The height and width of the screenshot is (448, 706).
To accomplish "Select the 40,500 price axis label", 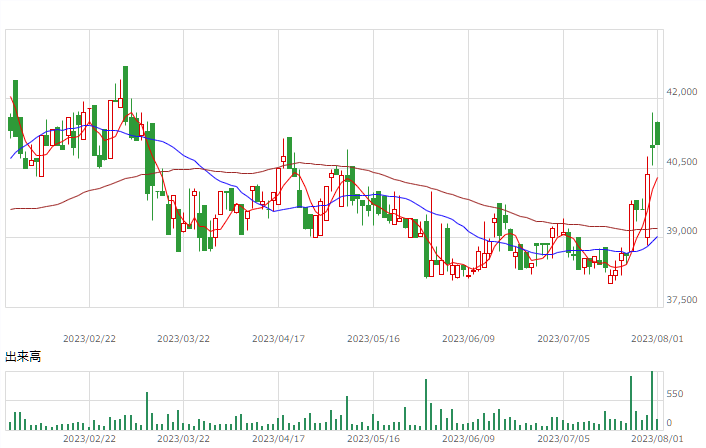I will (682, 162).
